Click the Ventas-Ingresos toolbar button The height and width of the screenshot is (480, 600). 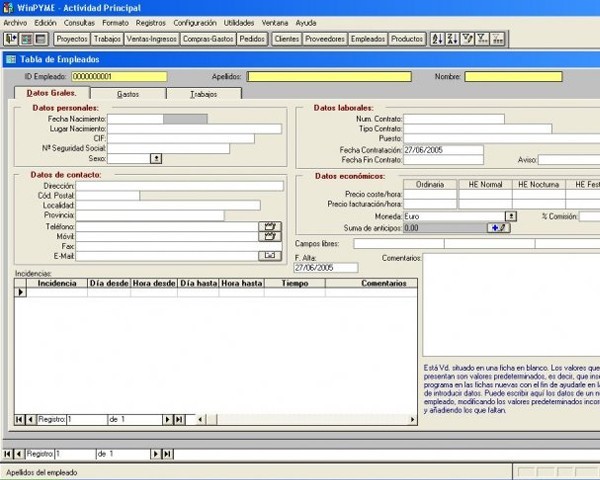152,39
